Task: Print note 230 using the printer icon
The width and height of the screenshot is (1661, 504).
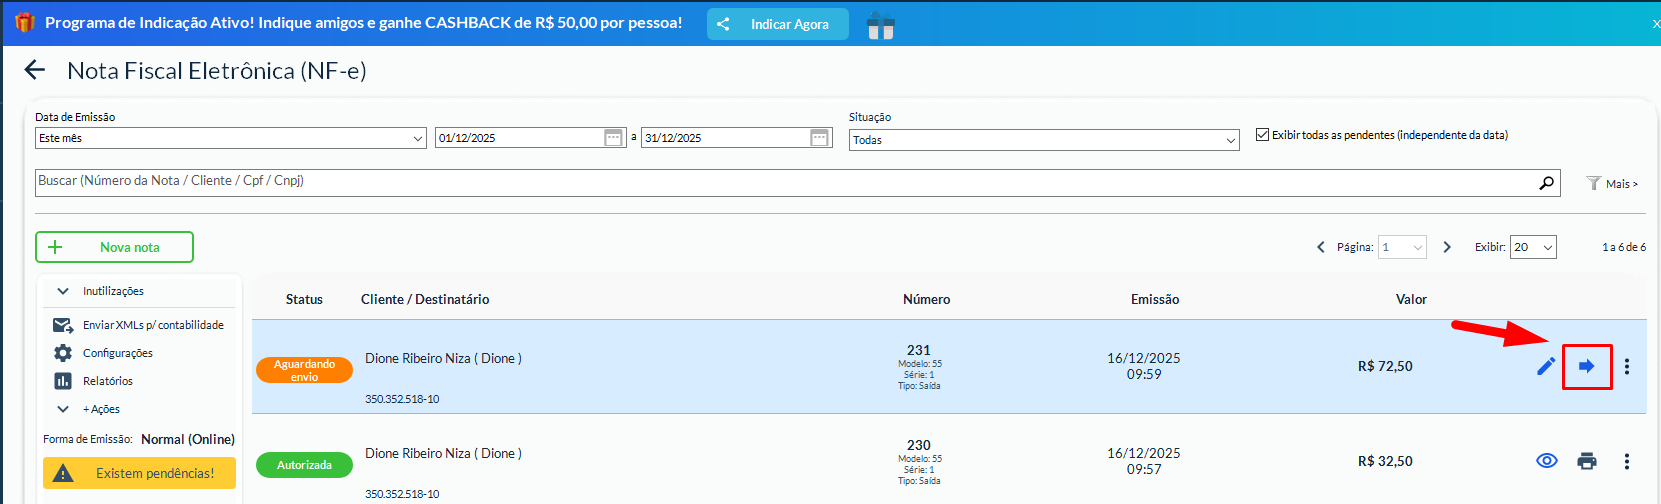Action: (x=1587, y=461)
